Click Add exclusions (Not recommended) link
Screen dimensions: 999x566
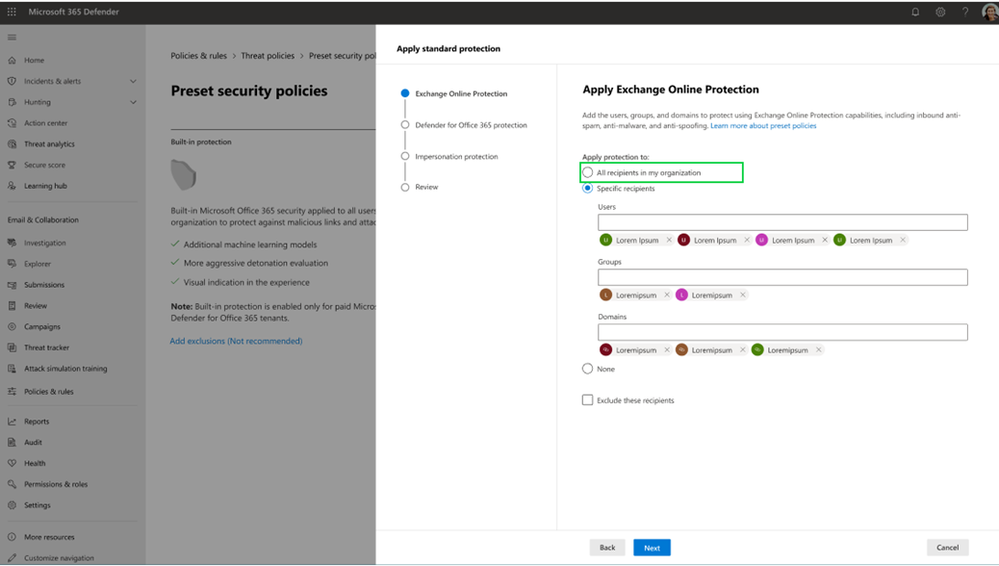(x=236, y=341)
